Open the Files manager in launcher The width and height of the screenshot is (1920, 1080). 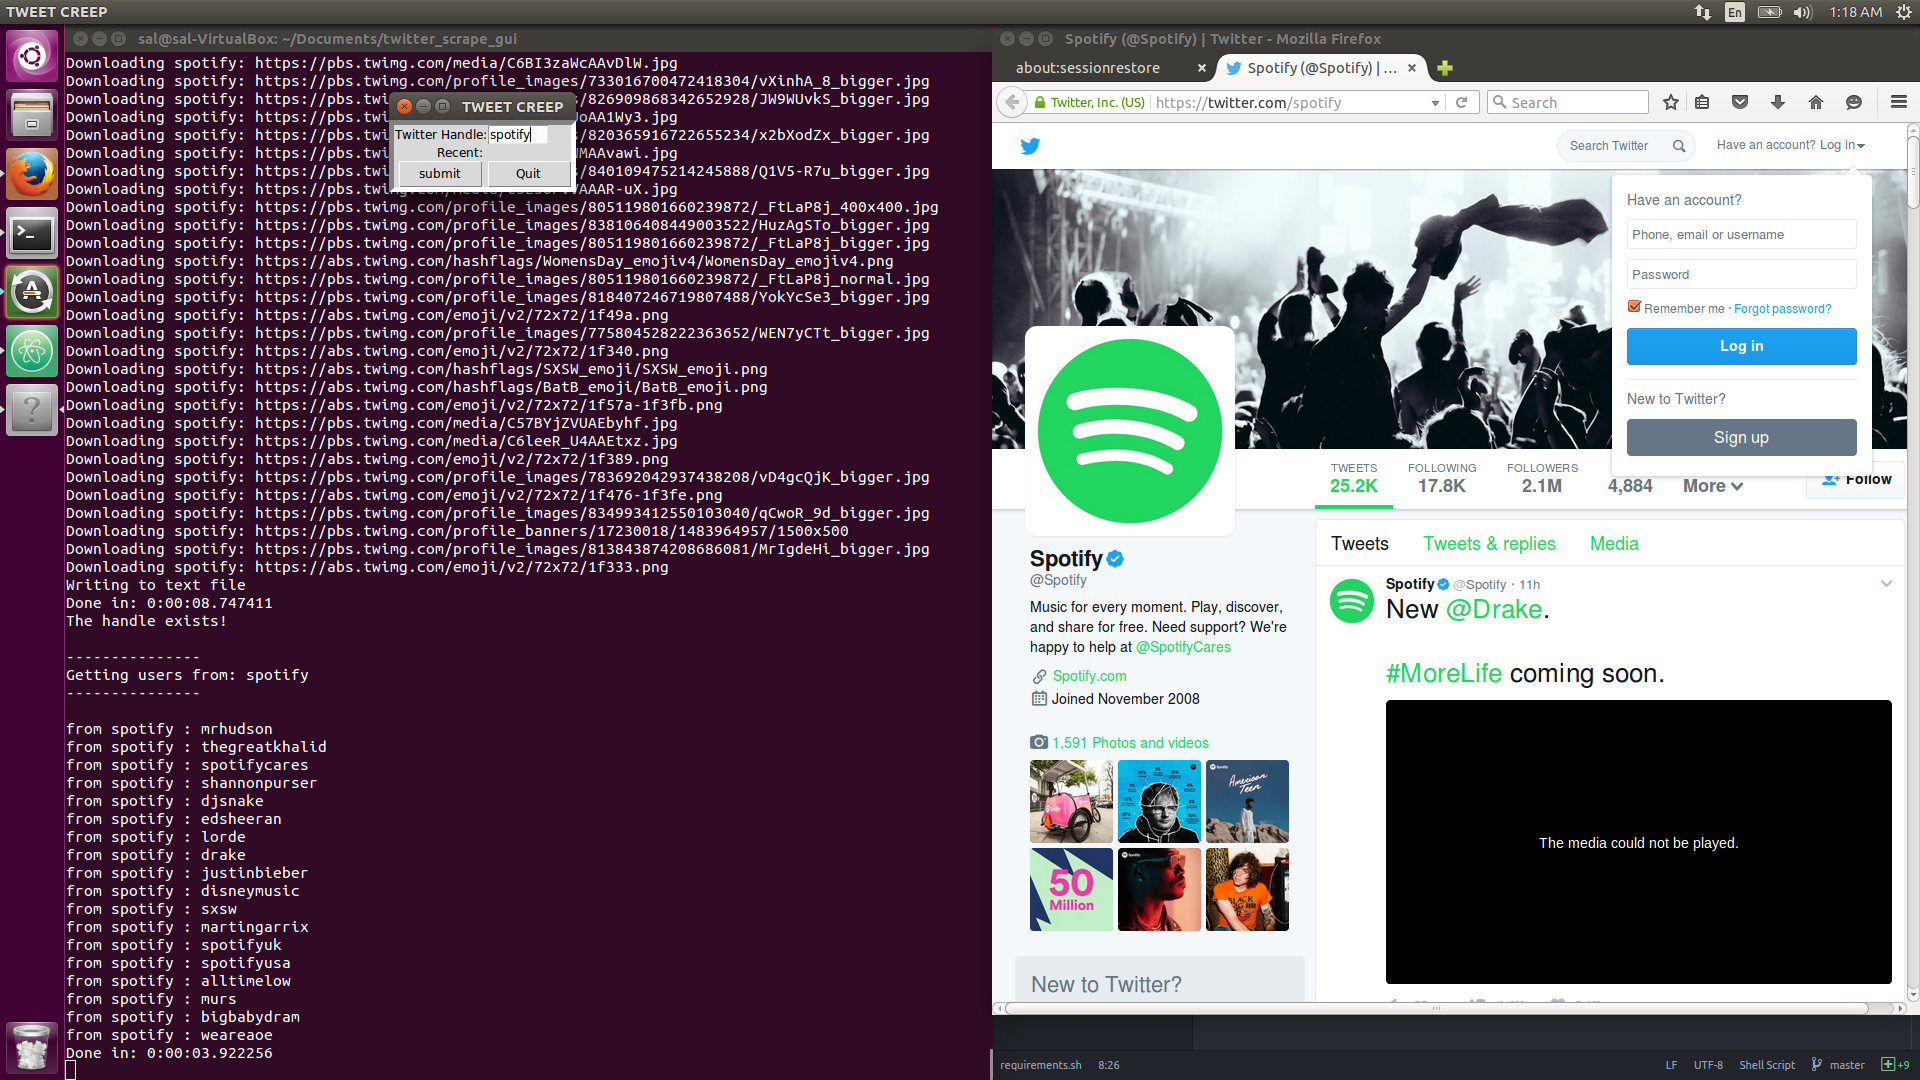coord(32,115)
